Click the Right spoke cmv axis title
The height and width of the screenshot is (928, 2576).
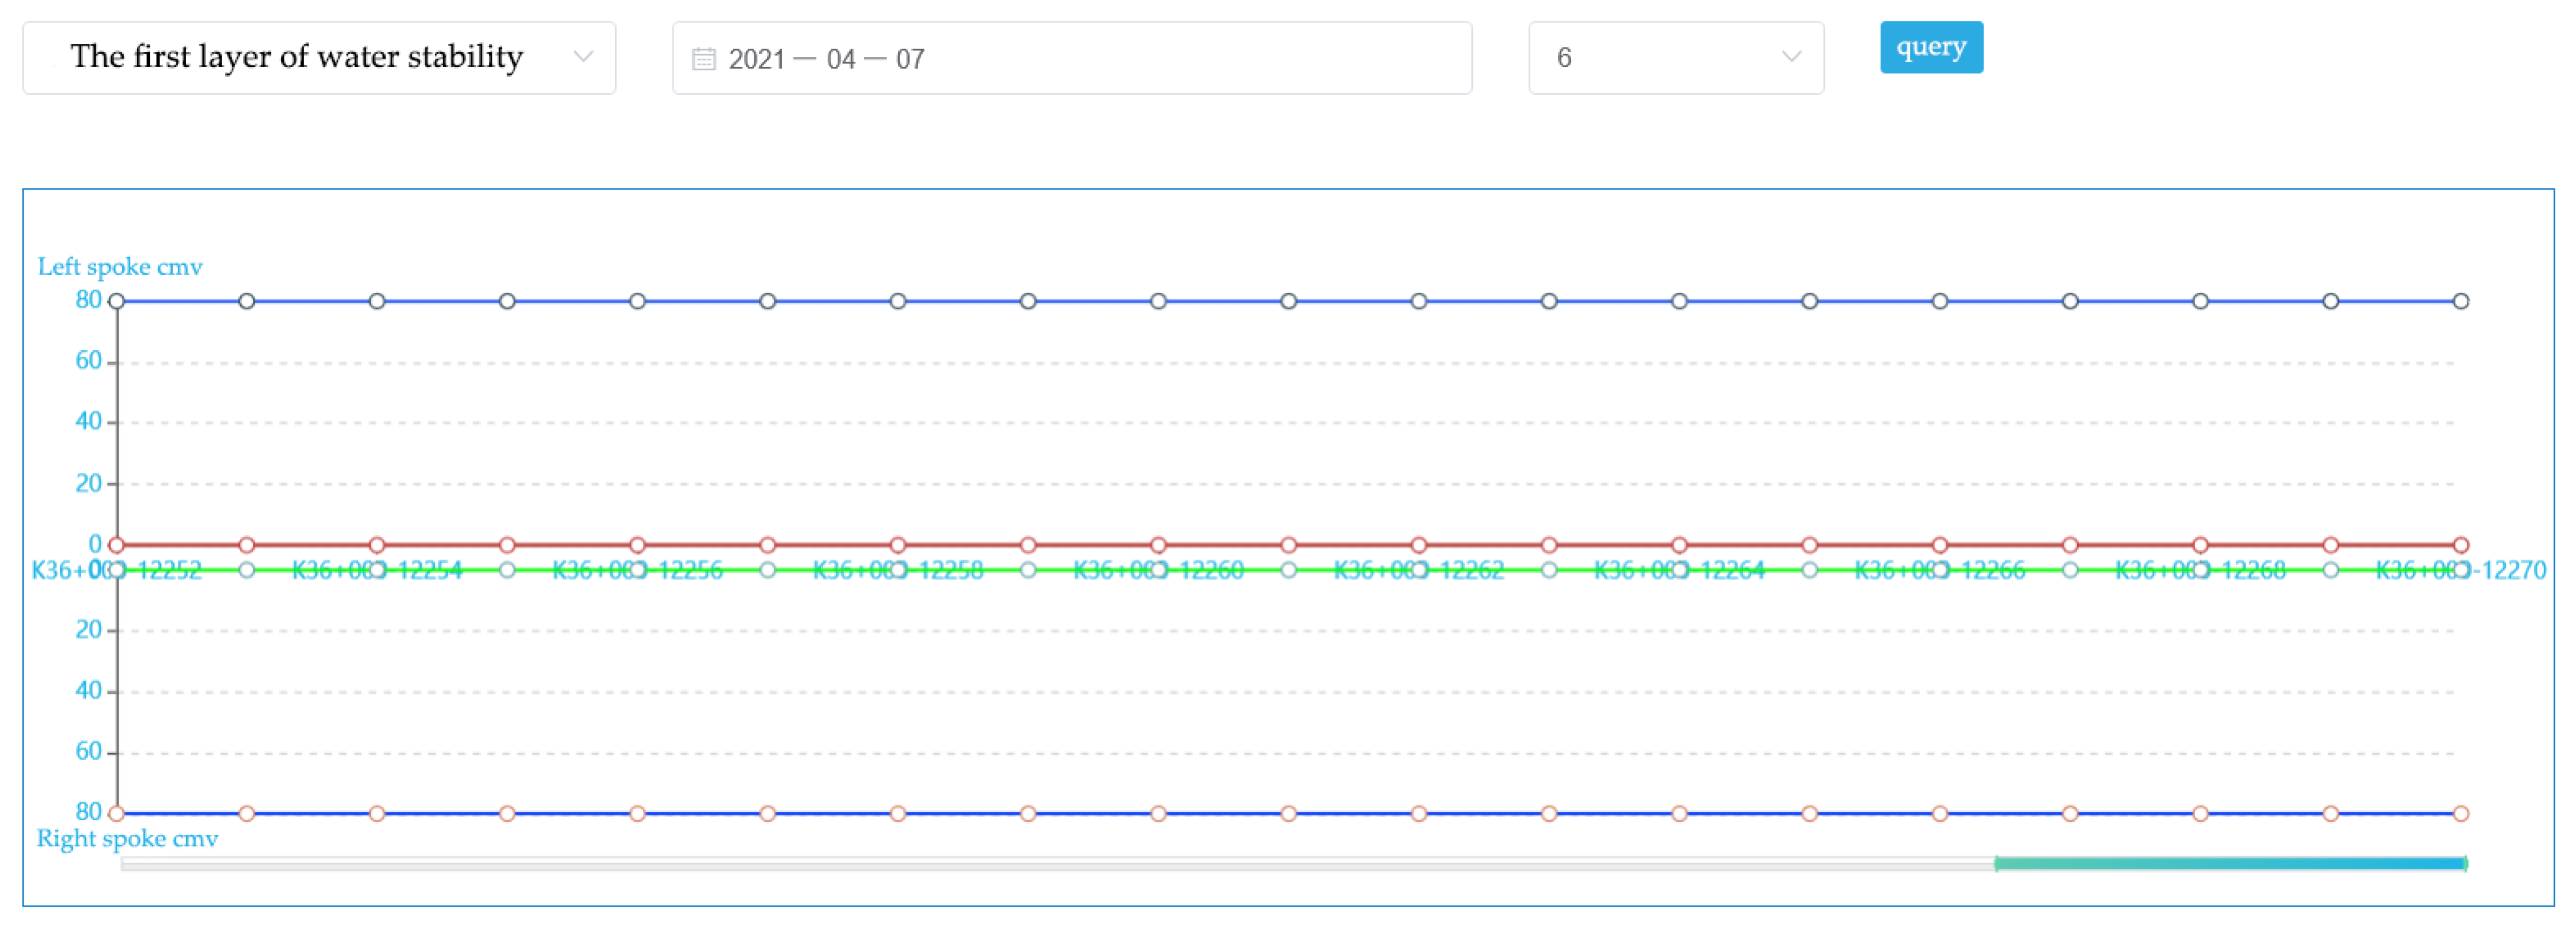pos(127,838)
